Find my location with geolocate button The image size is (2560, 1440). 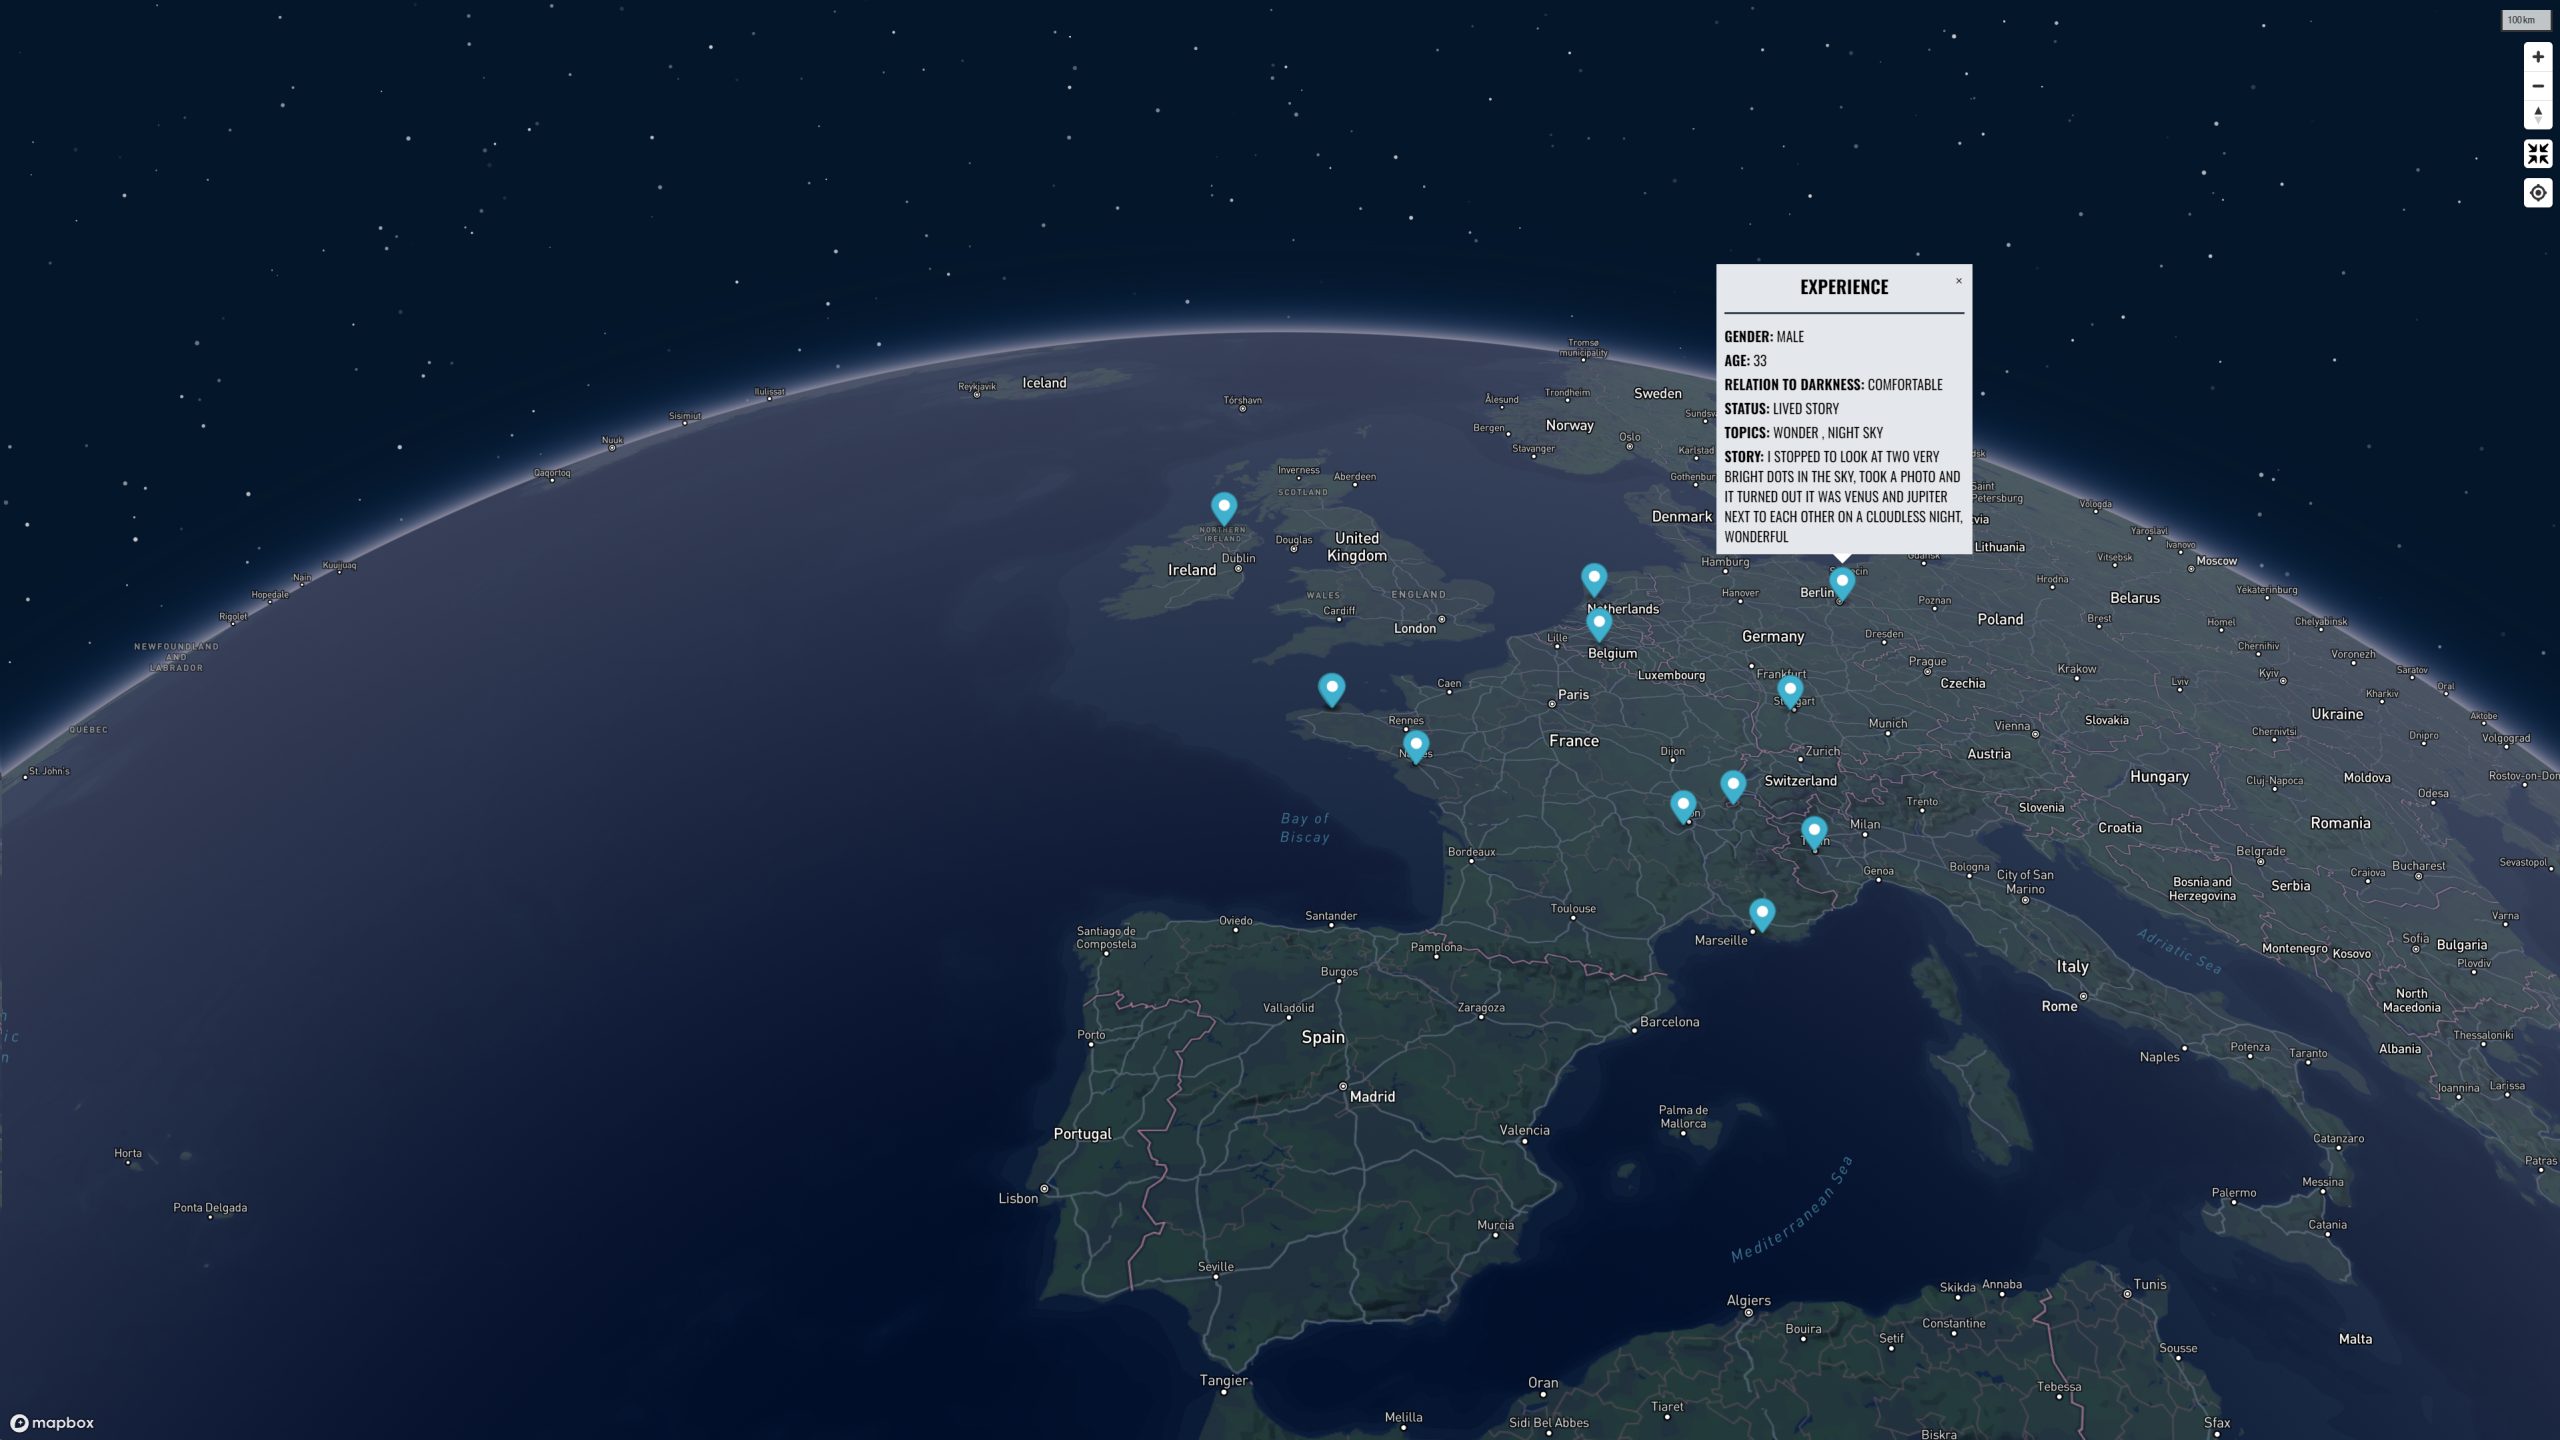[2537, 193]
